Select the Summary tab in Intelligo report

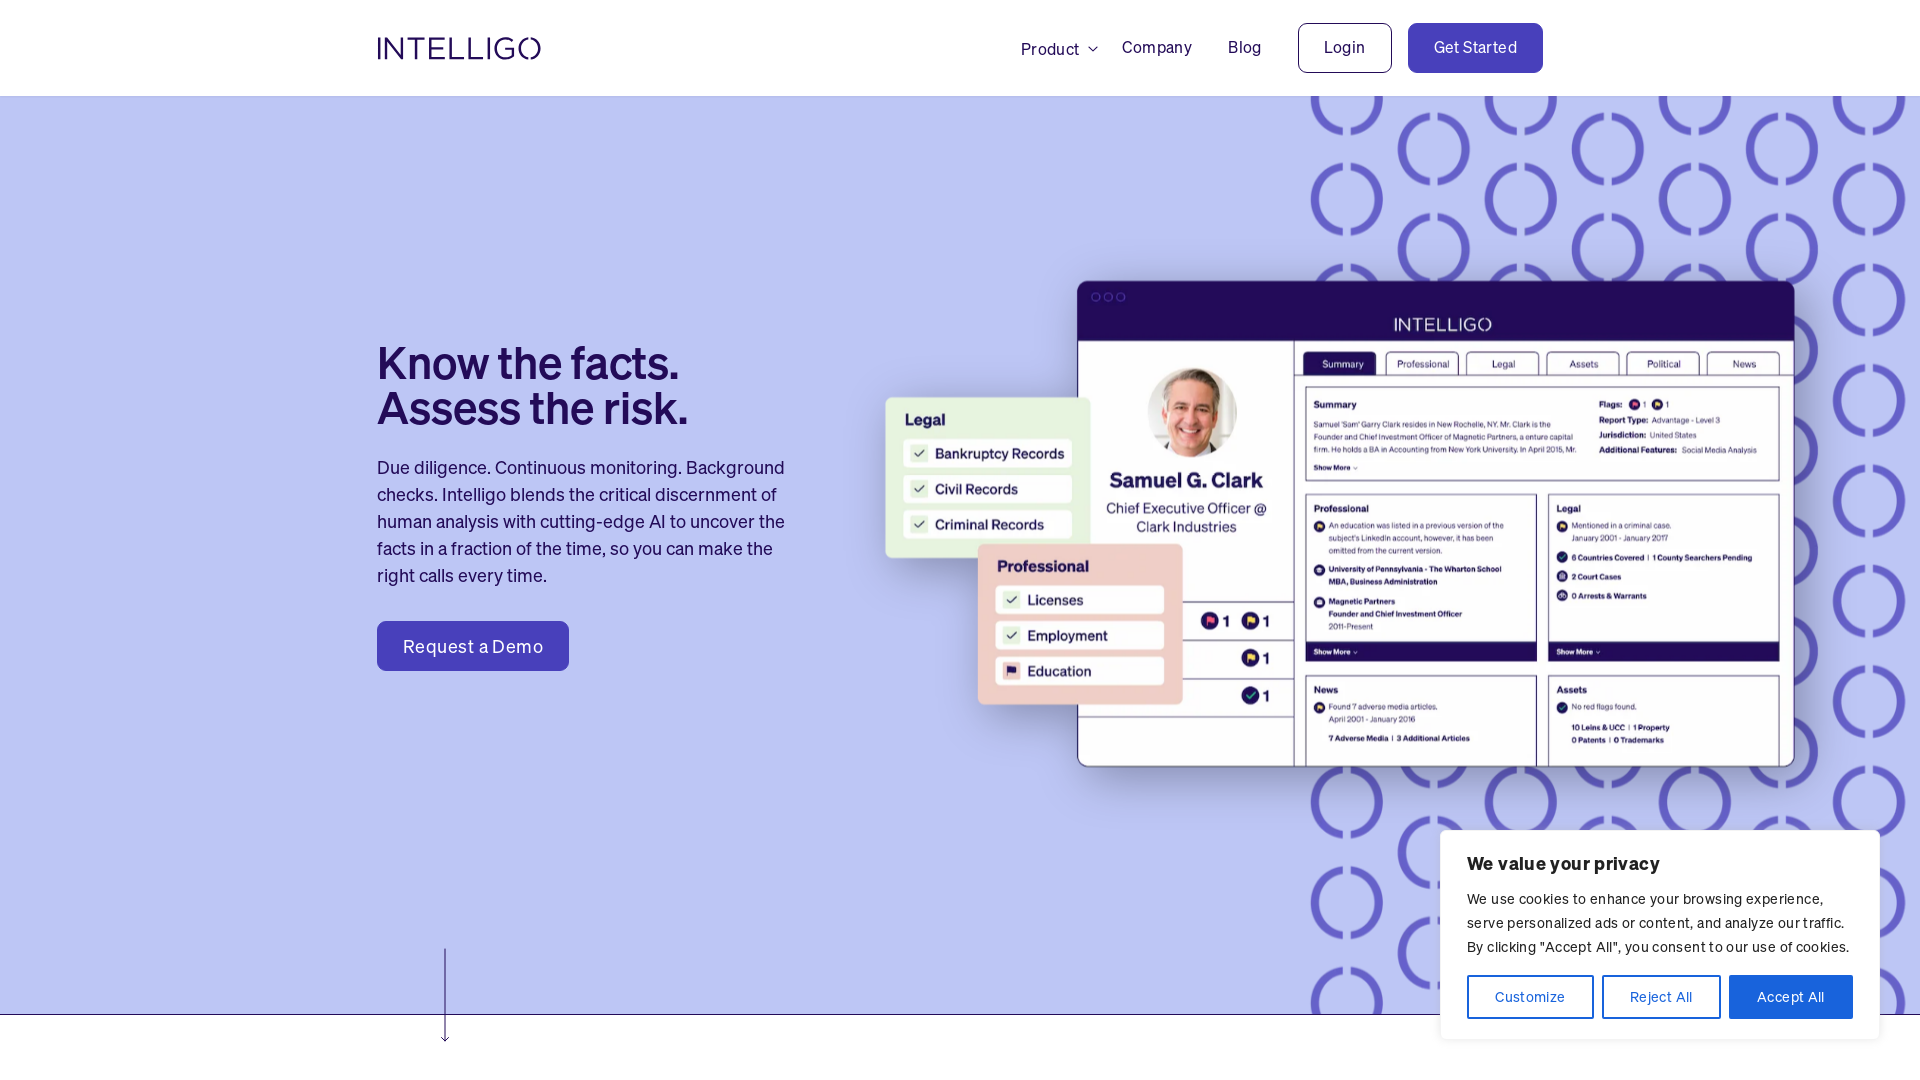click(1340, 363)
